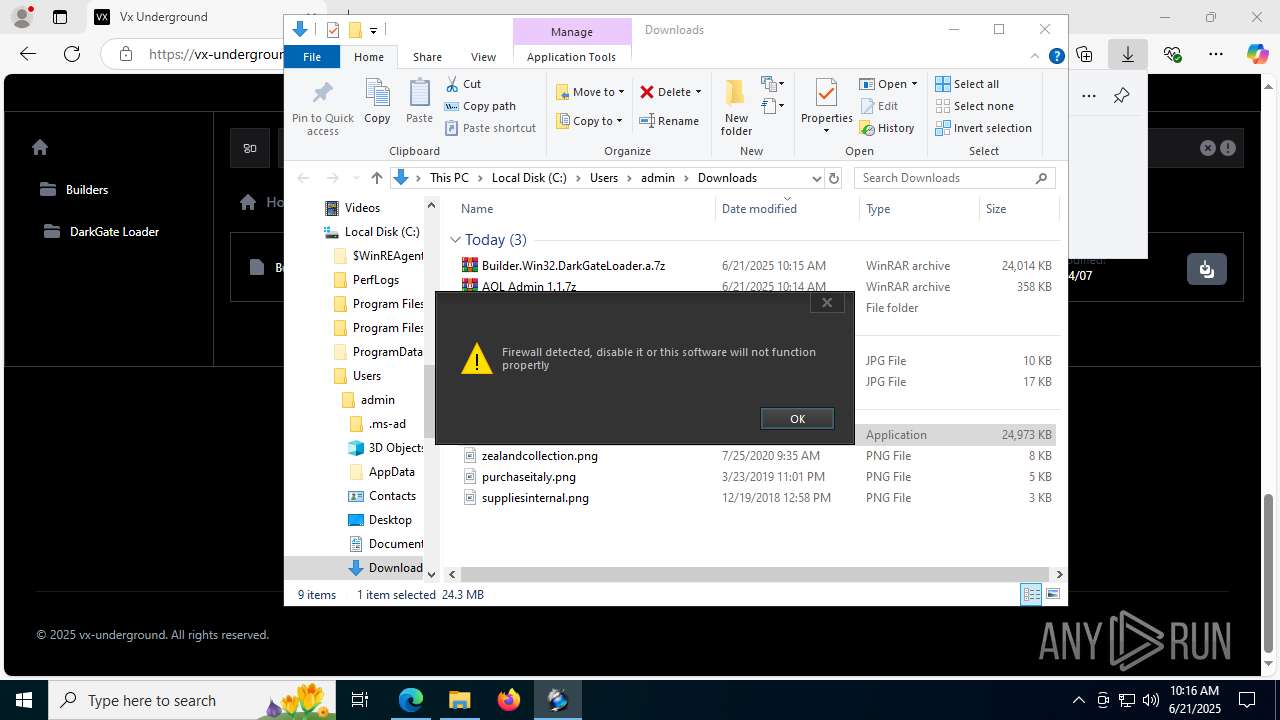The image size is (1280, 720).
Task: Select zealandcollection.png in the file list
Action: (x=540, y=456)
